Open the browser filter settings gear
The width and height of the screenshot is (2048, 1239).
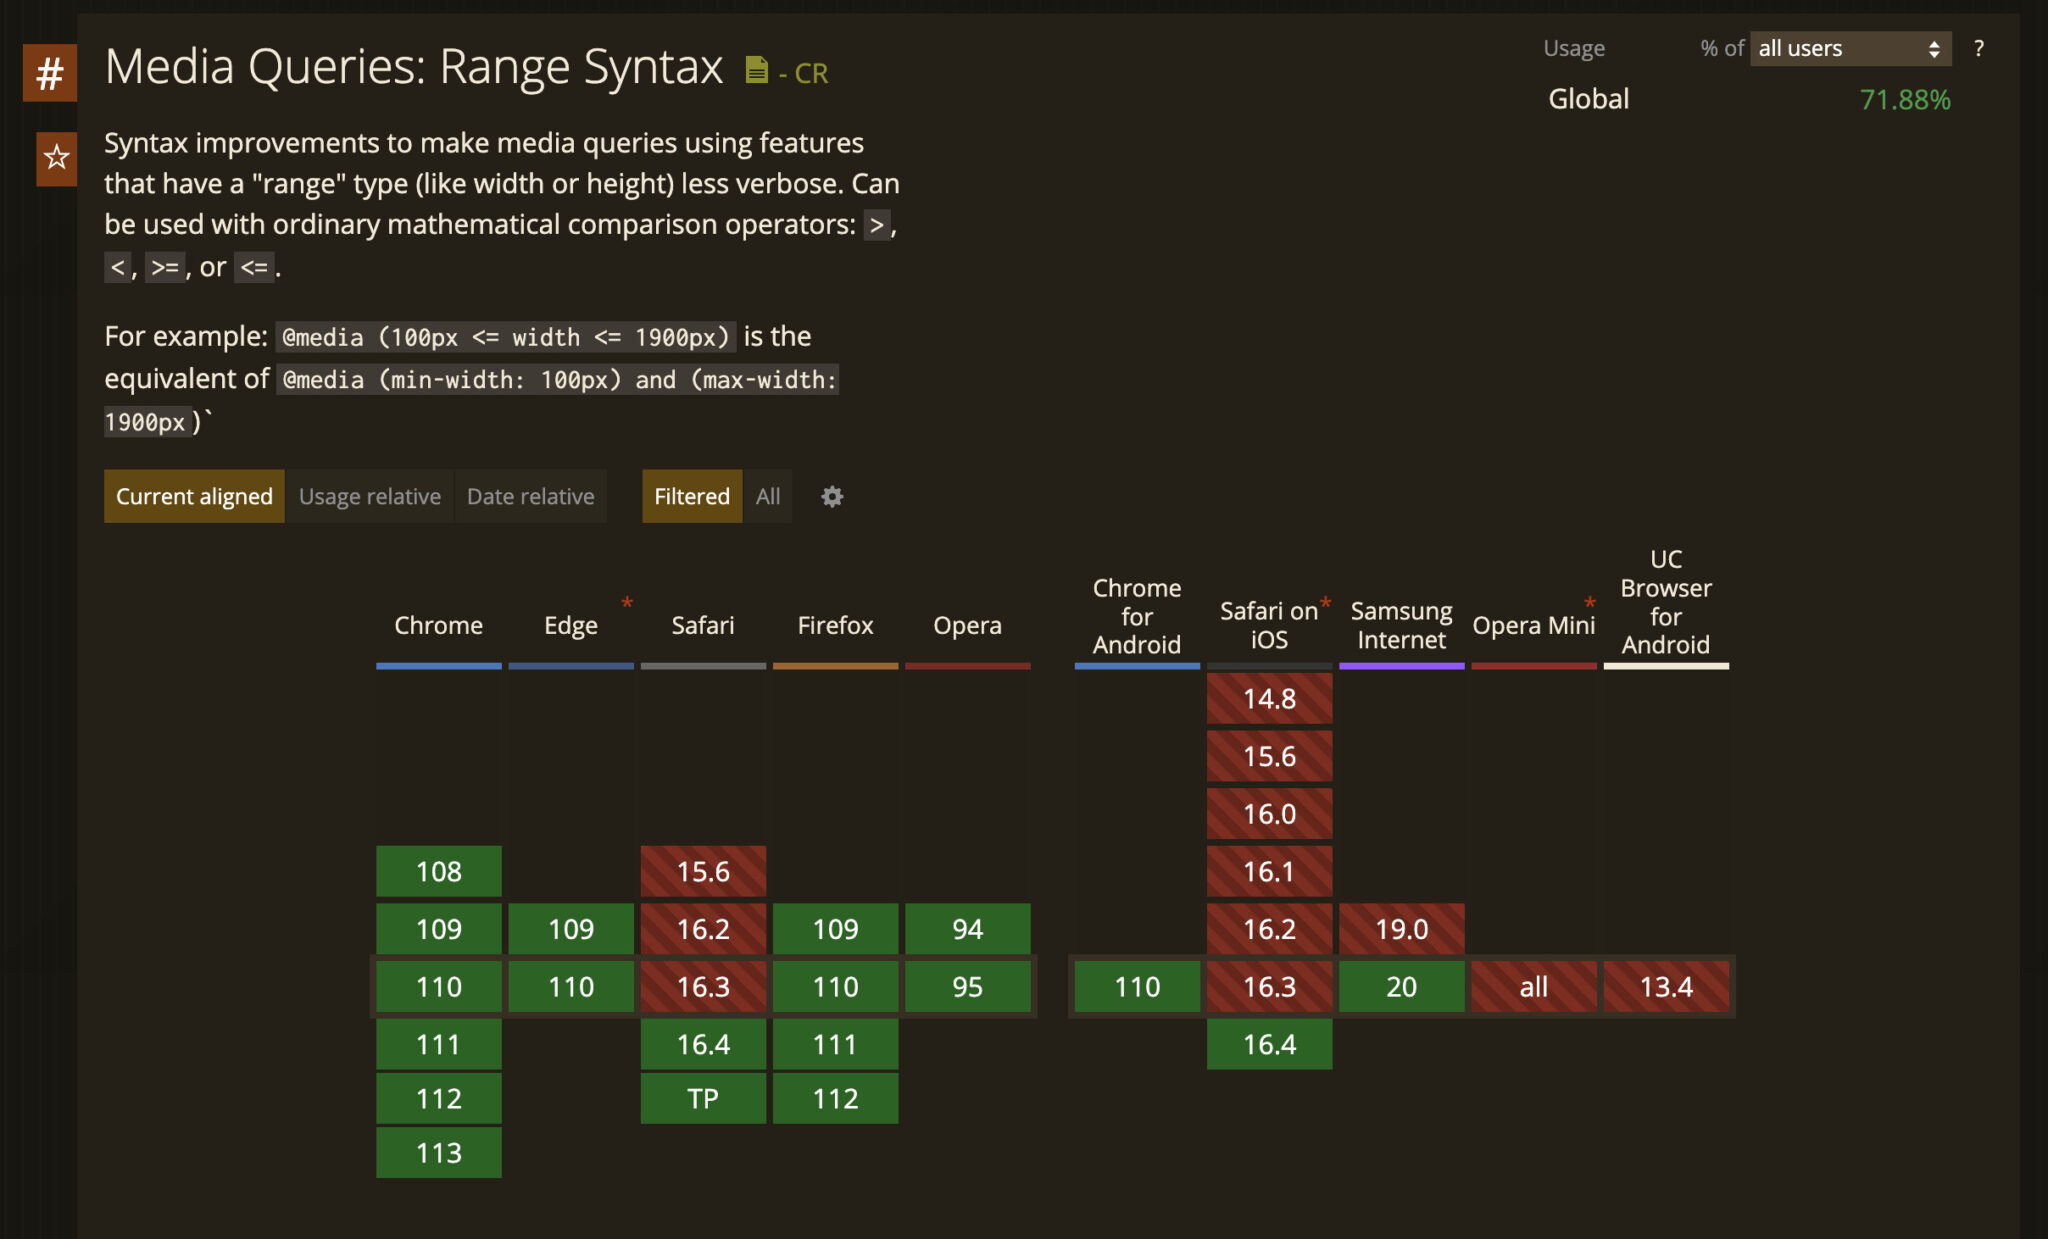(x=832, y=496)
